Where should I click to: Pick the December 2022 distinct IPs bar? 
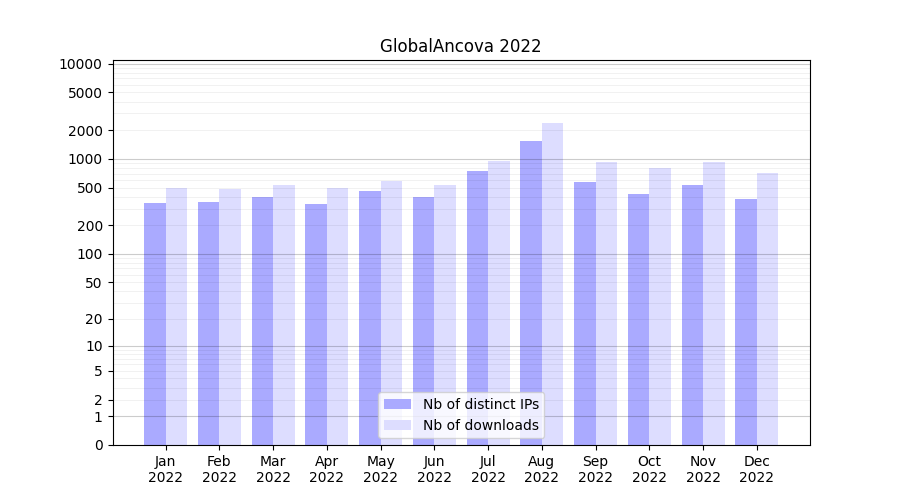pos(746,322)
